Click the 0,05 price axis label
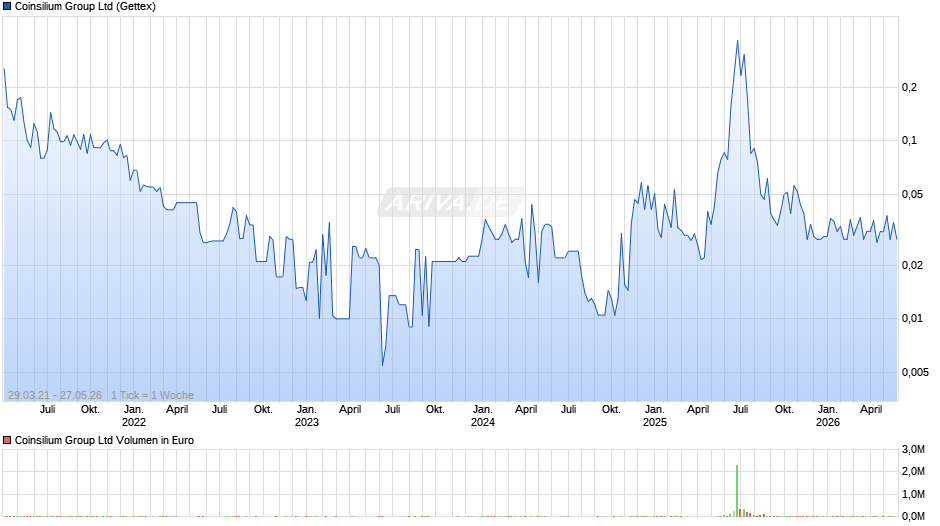The width and height of the screenshot is (940, 526). (912, 194)
